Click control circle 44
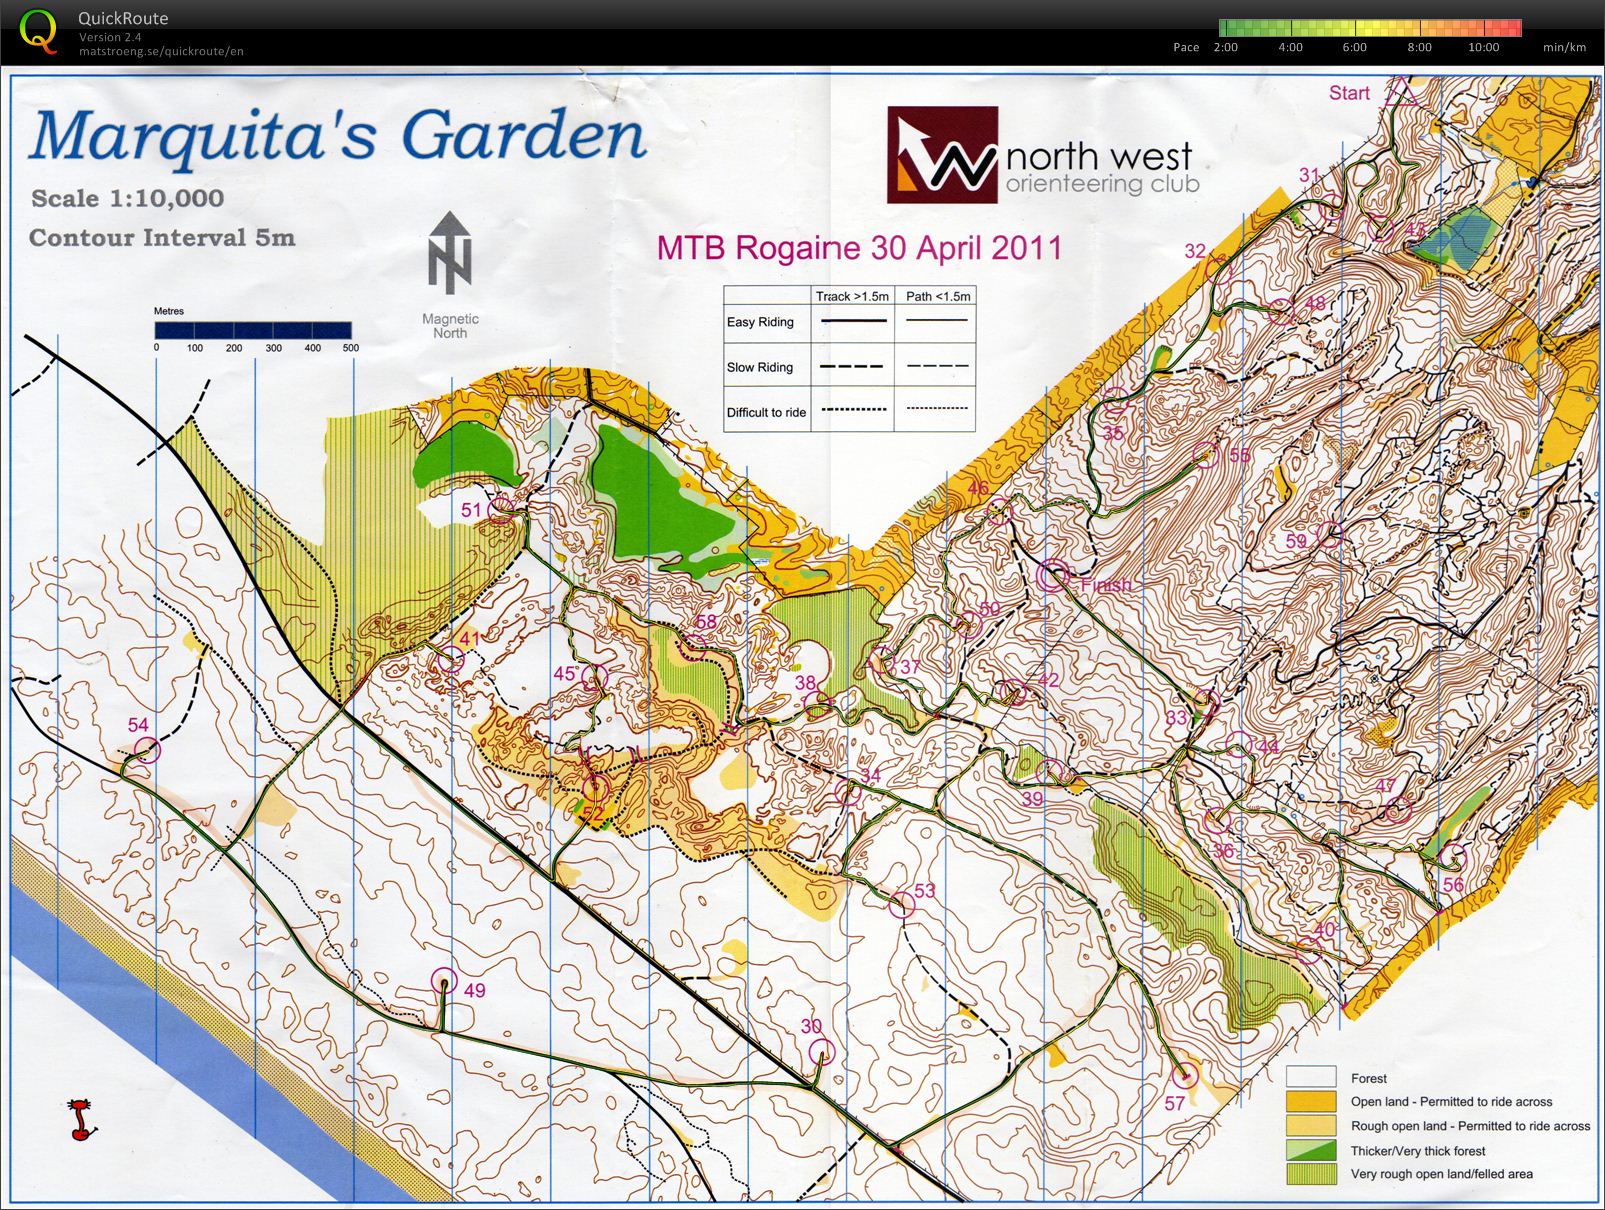The height and width of the screenshot is (1210, 1605). tap(1239, 744)
